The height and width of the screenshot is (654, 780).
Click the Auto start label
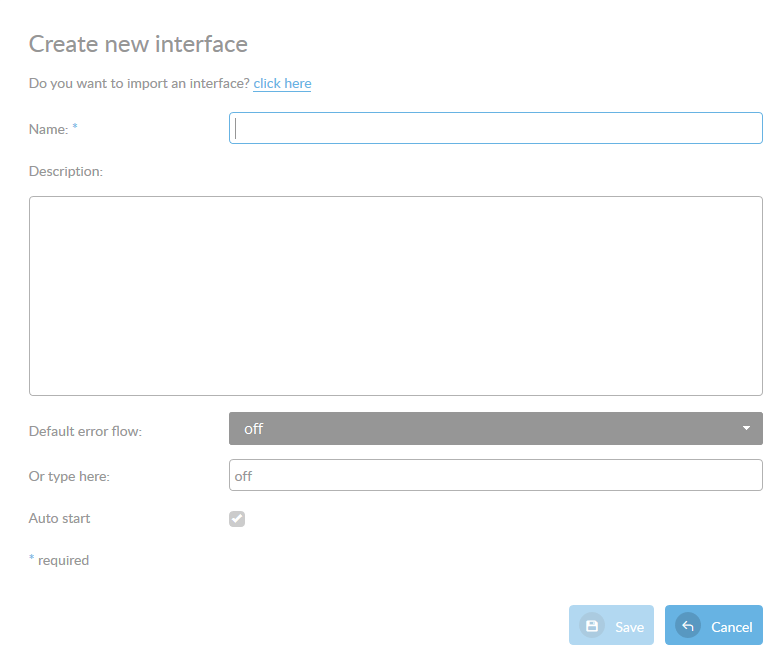click(59, 518)
